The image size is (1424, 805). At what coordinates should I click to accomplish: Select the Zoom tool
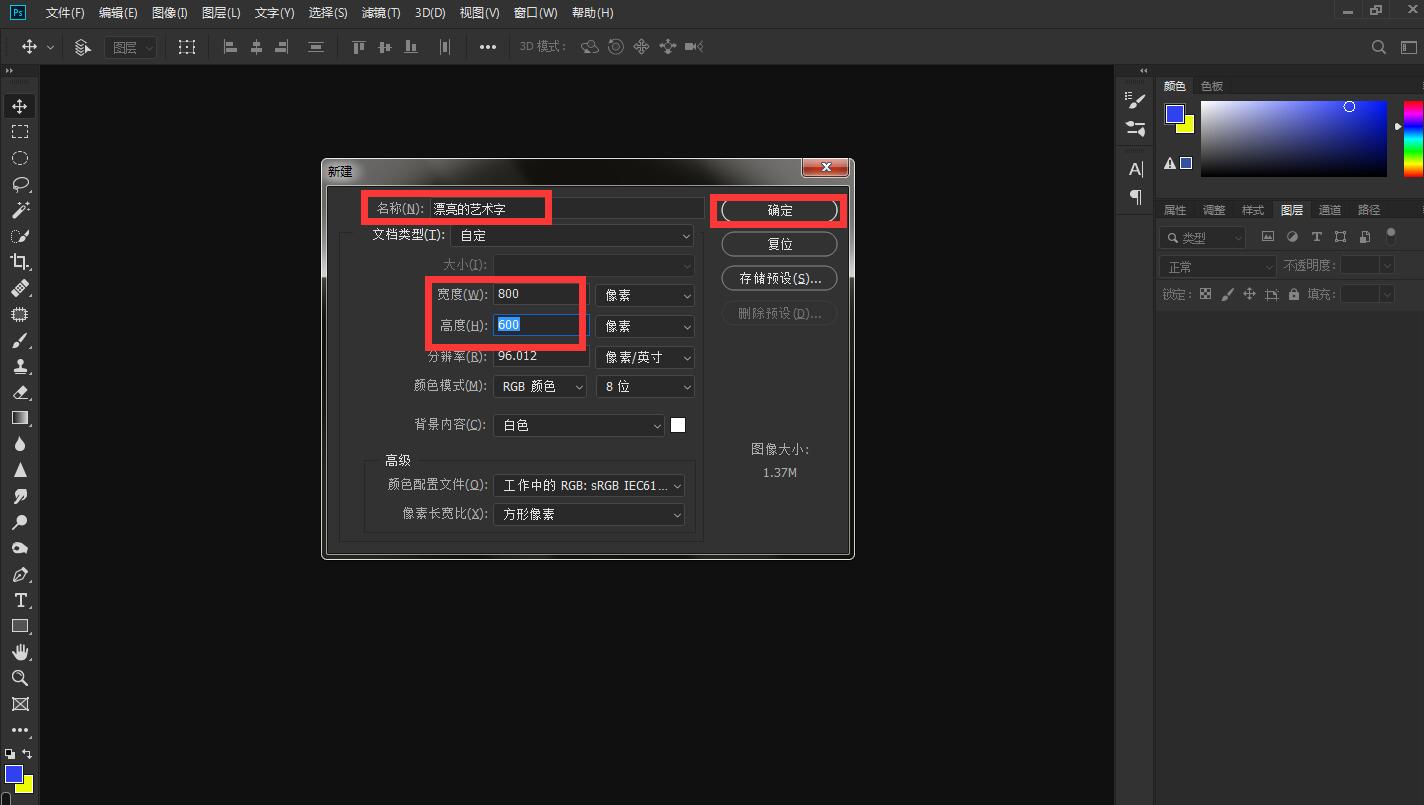[x=20, y=678]
